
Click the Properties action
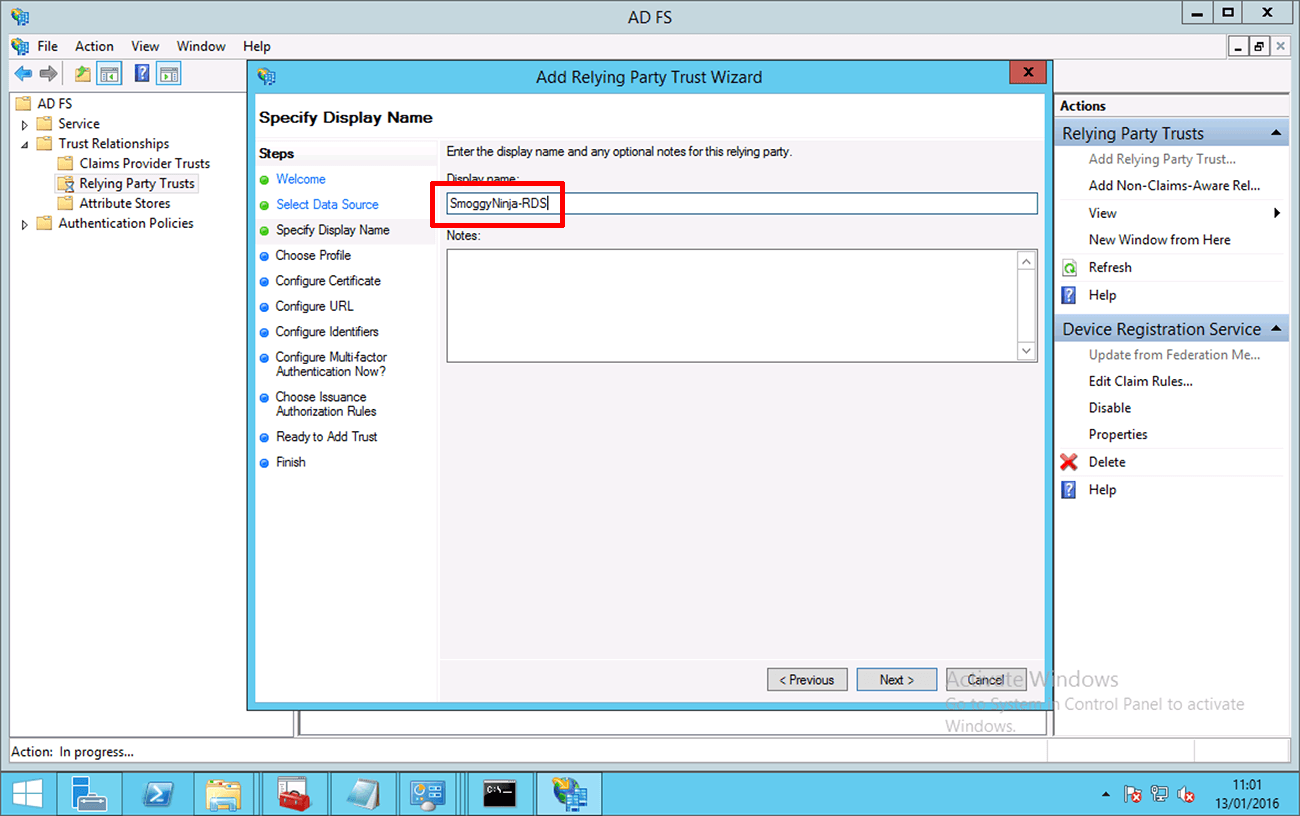coord(1118,435)
